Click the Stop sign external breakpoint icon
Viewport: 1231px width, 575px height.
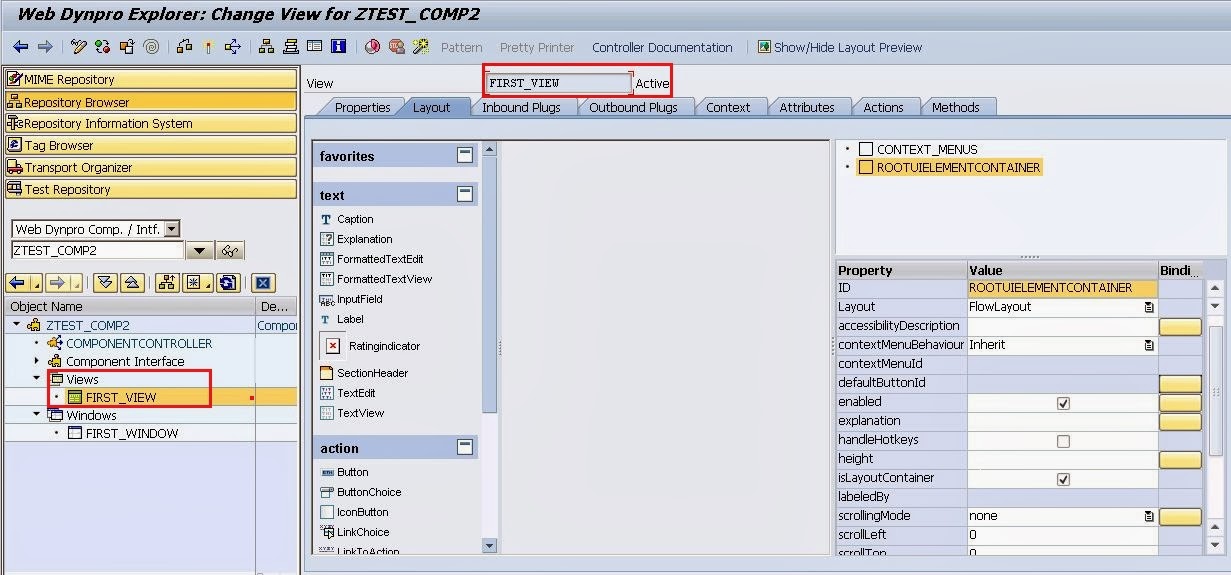pos(397,47)
